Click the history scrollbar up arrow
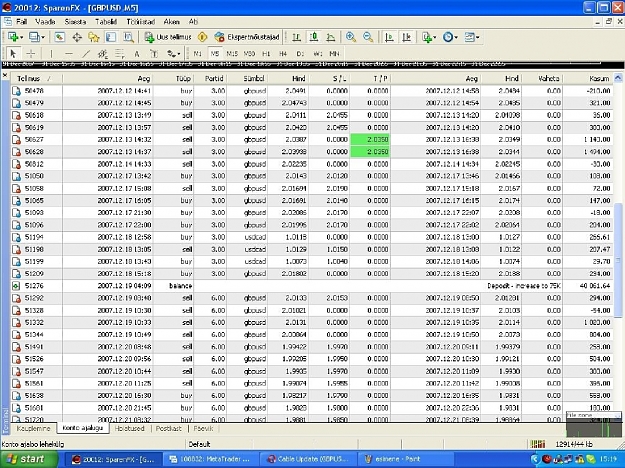Image resolution: width=625 pixels, height=468 pixels. (618, 78)
